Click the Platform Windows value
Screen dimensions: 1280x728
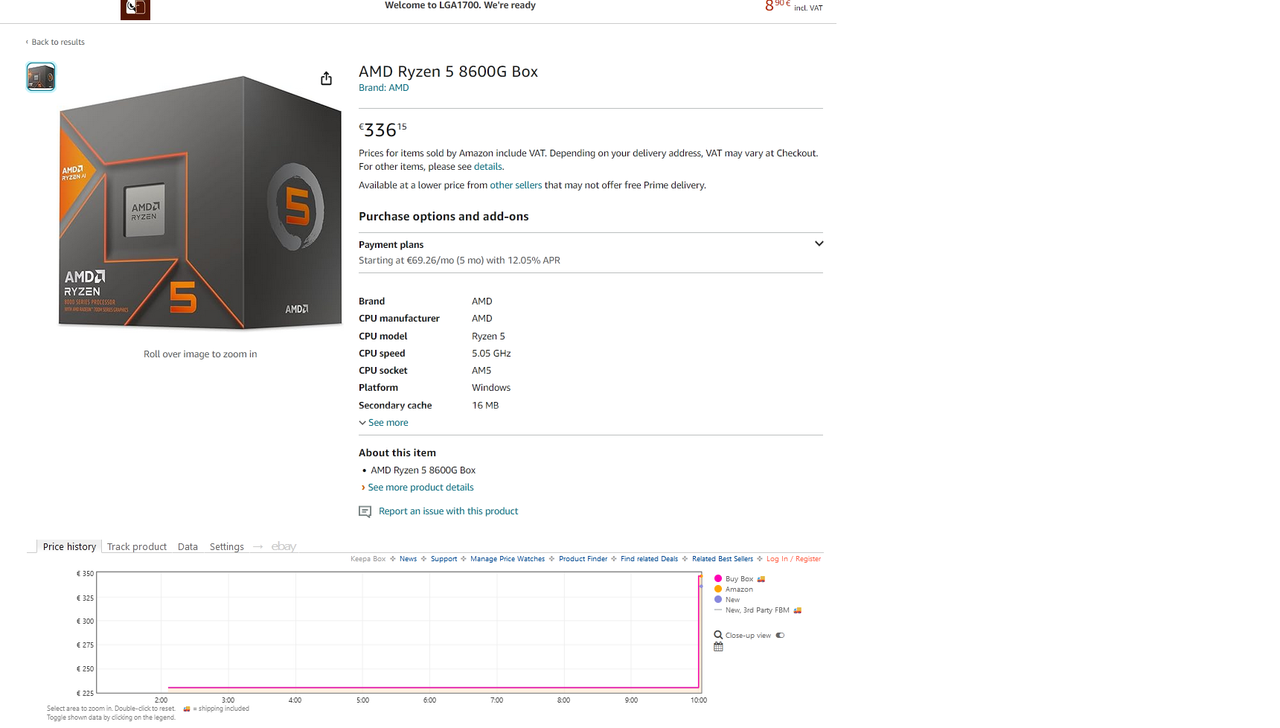coord(491,388)
